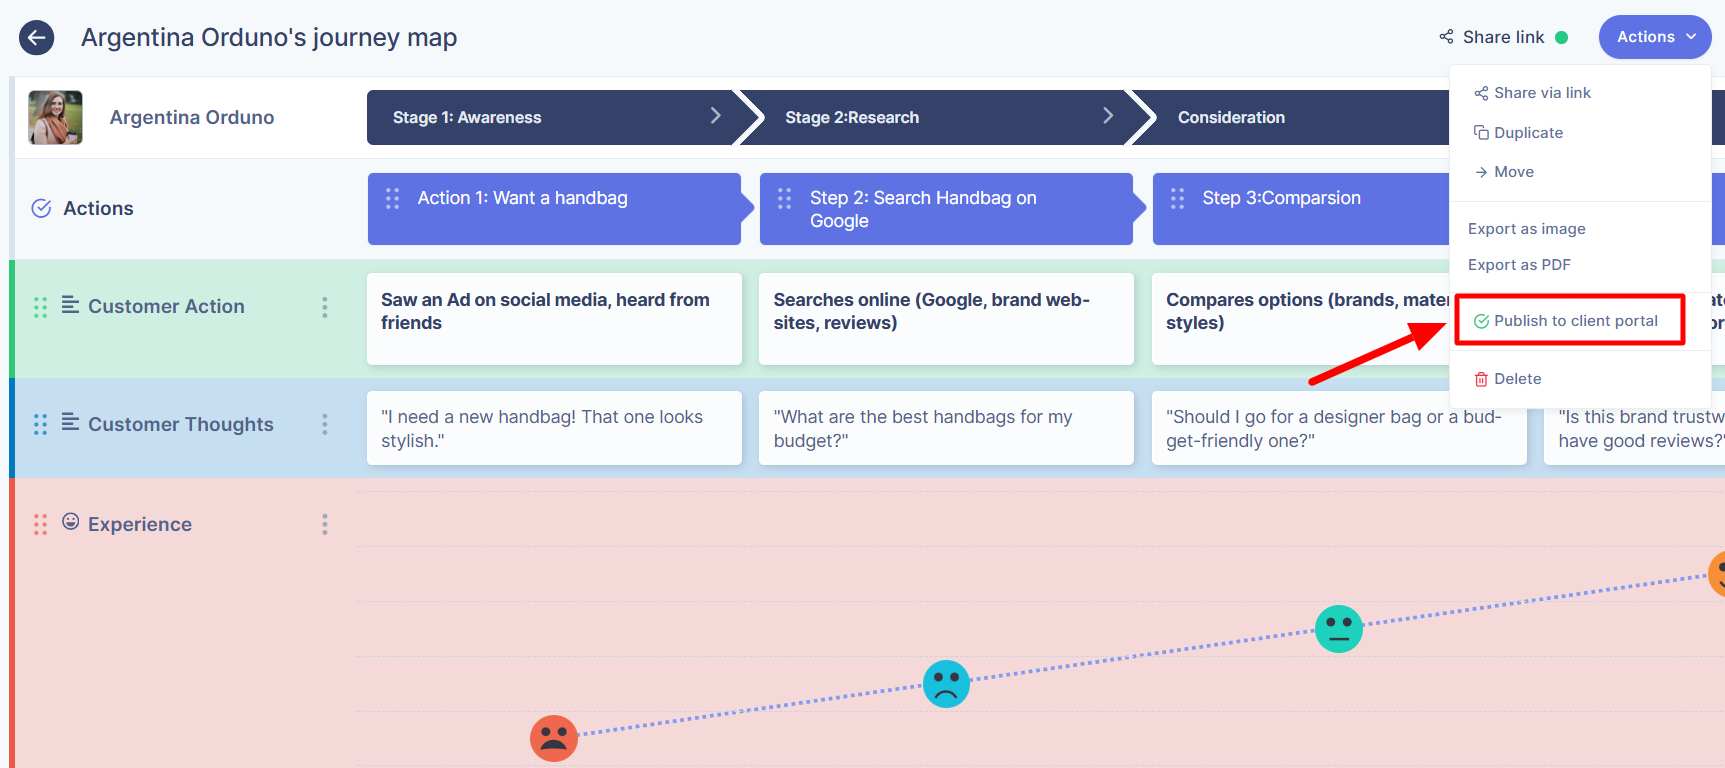1725x768 pixels.
Task: Click drag dots on Action 1 step card
Action: click(393, 198)
